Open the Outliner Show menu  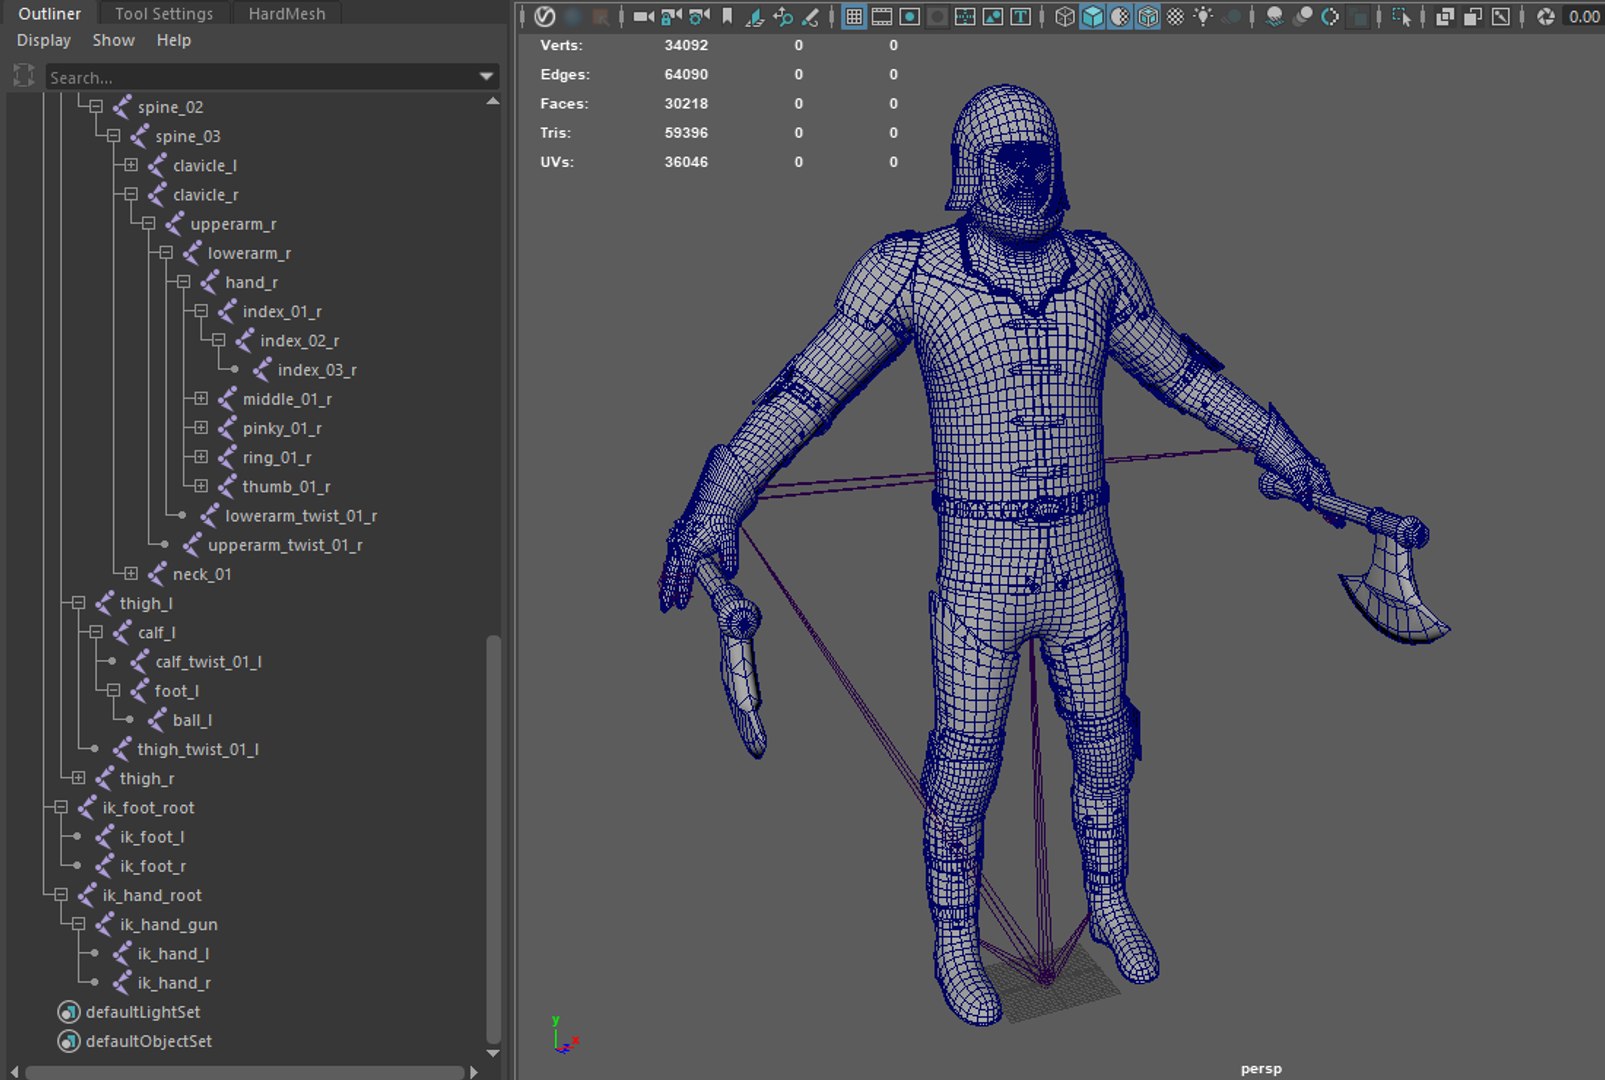113,40
